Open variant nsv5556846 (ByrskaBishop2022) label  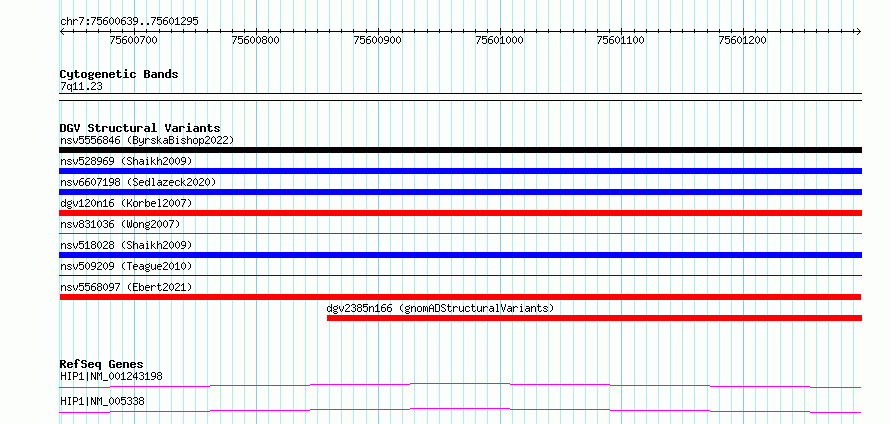[147, 140]
